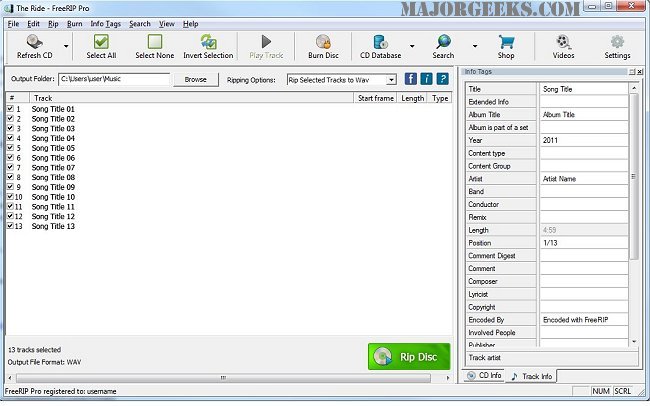
Task: Click the Type column header
Action: 440,98
